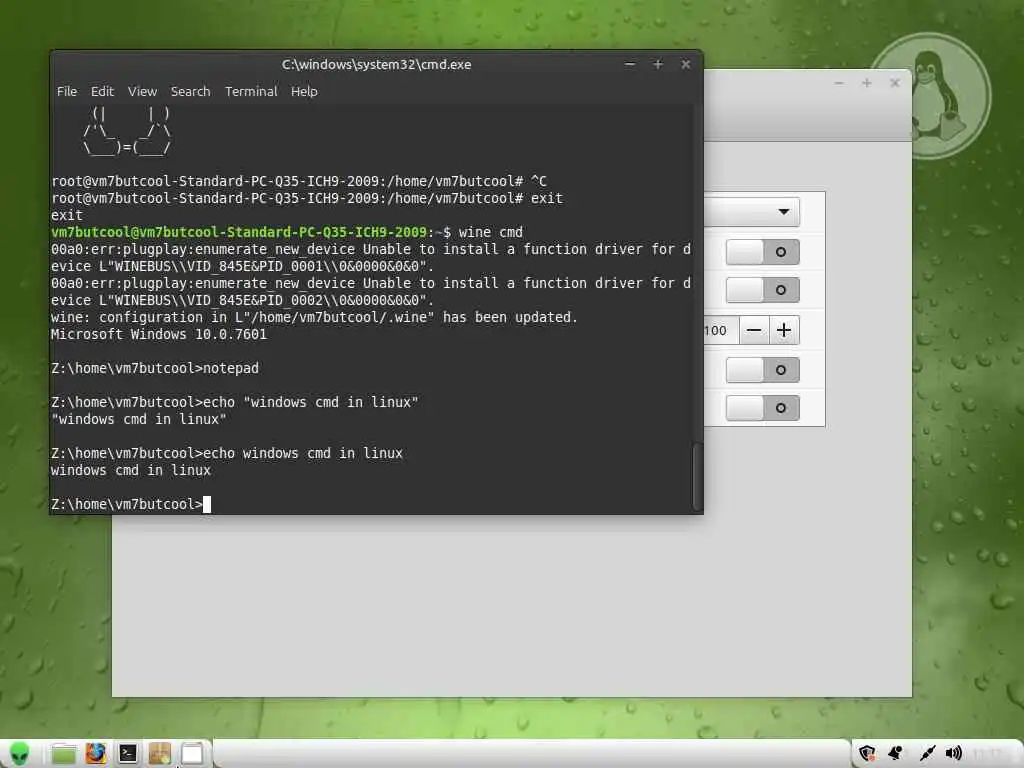Click the plugplay error line mentioning PID_0002
The width and height of the screenshot is (1024, 768).
pyautogui.click(x=371, y=292)
